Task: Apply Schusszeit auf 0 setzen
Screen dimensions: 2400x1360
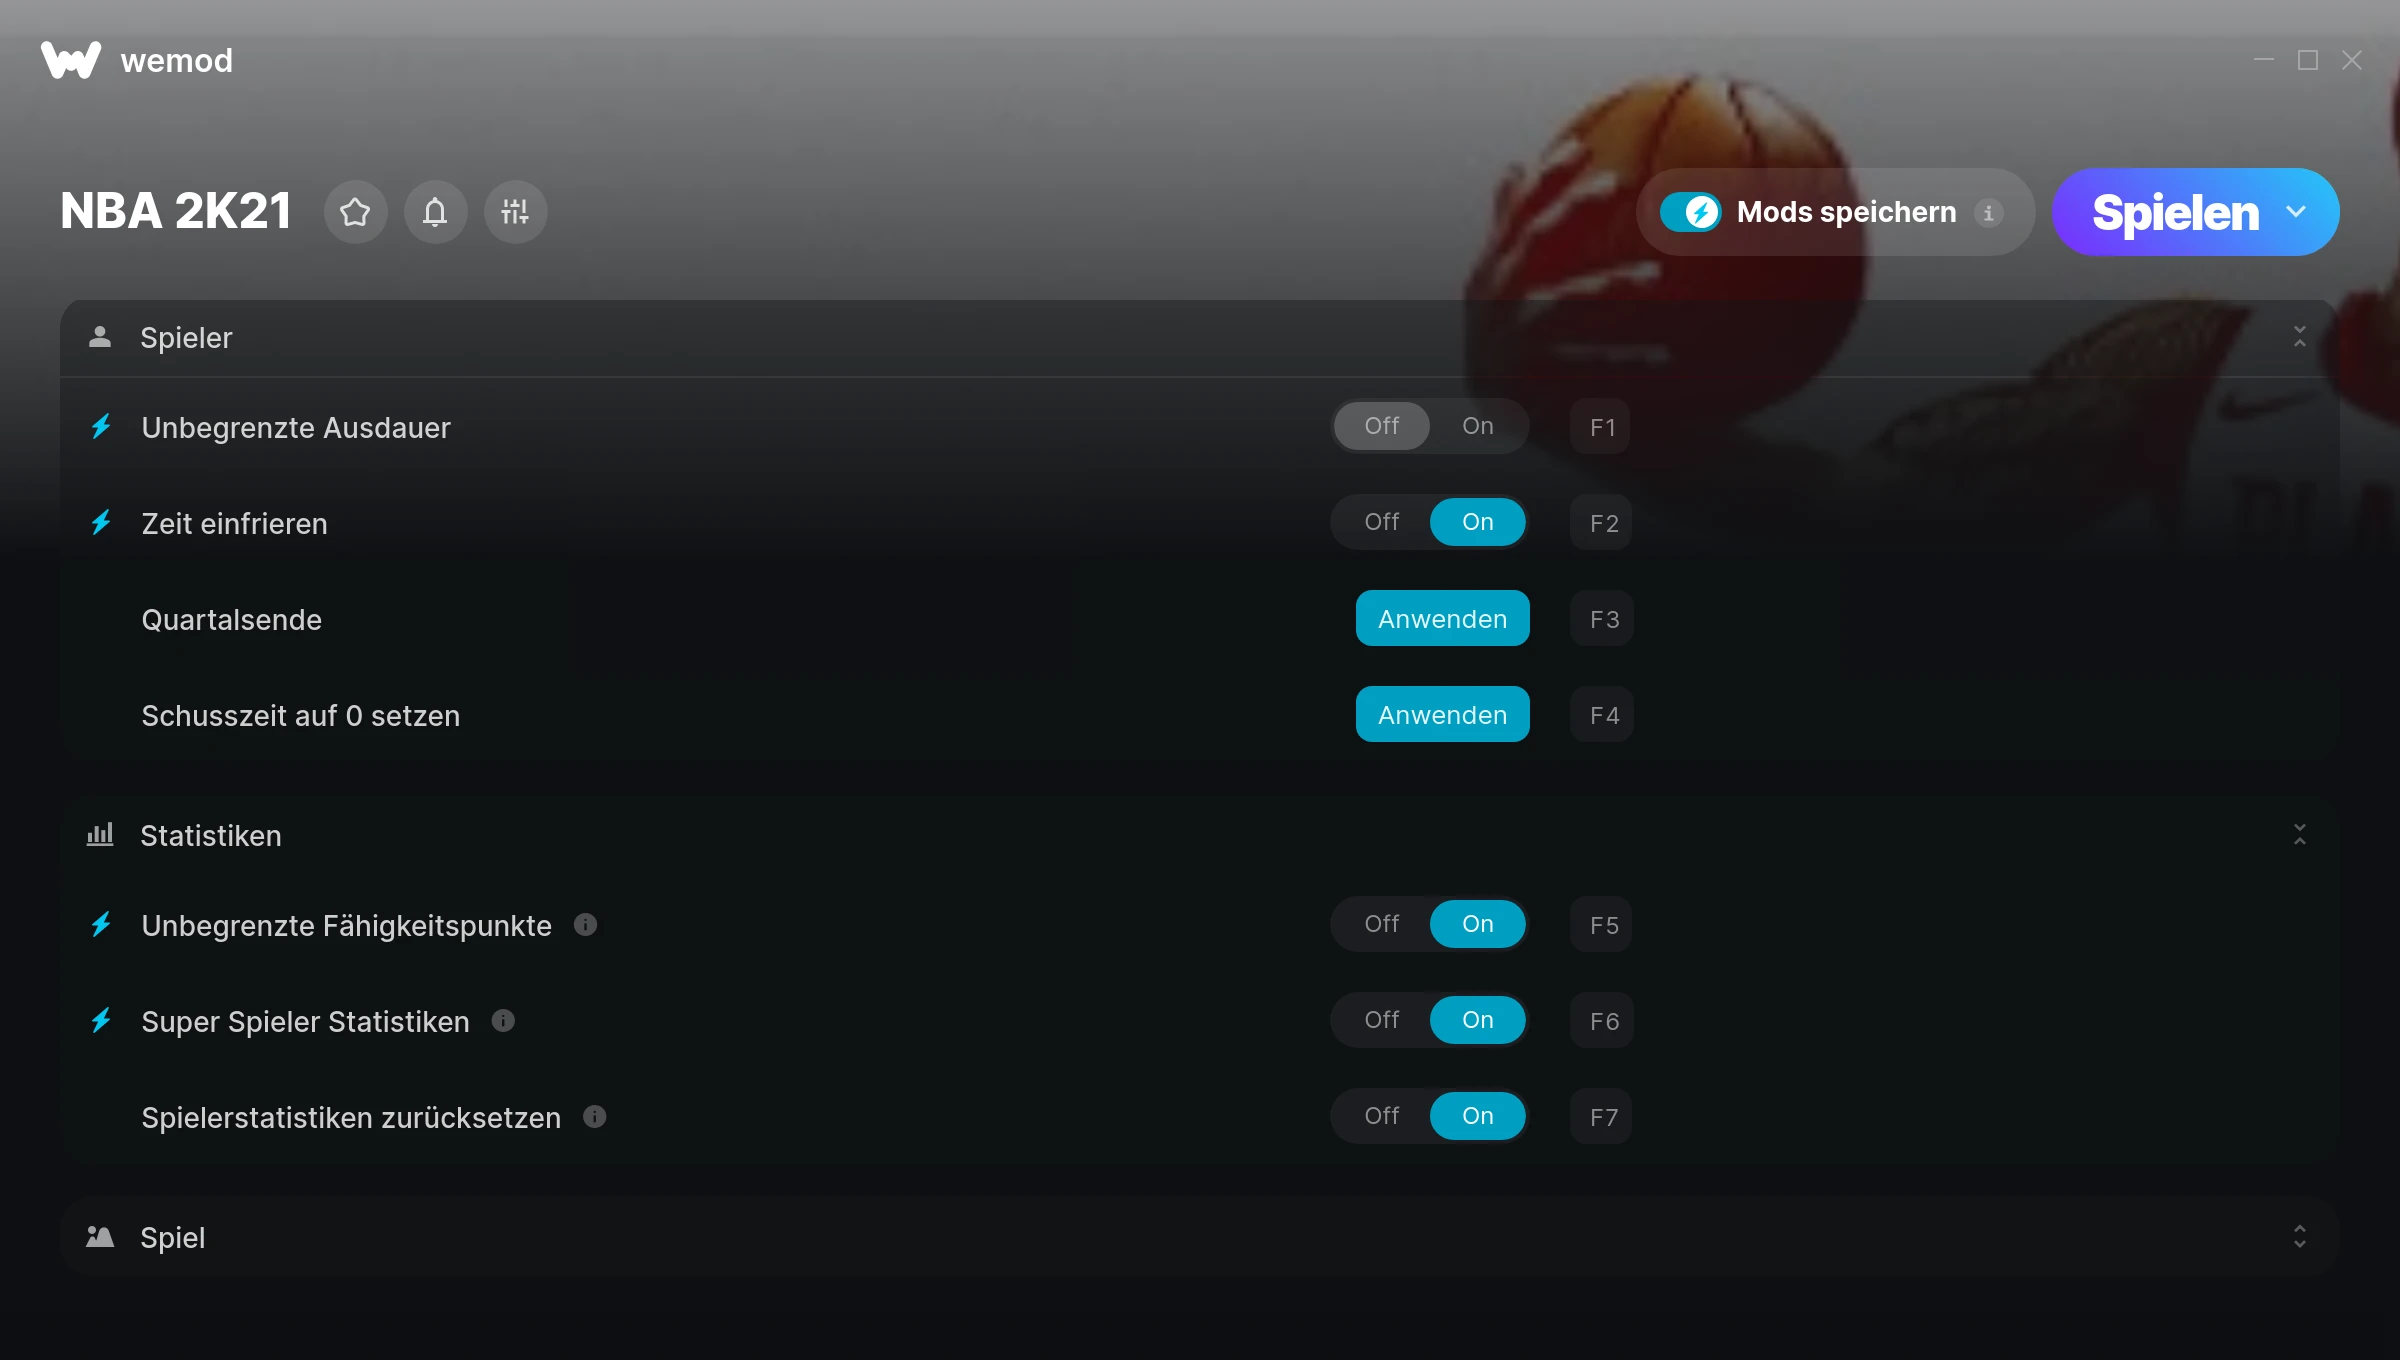Action: (1442, 715)
